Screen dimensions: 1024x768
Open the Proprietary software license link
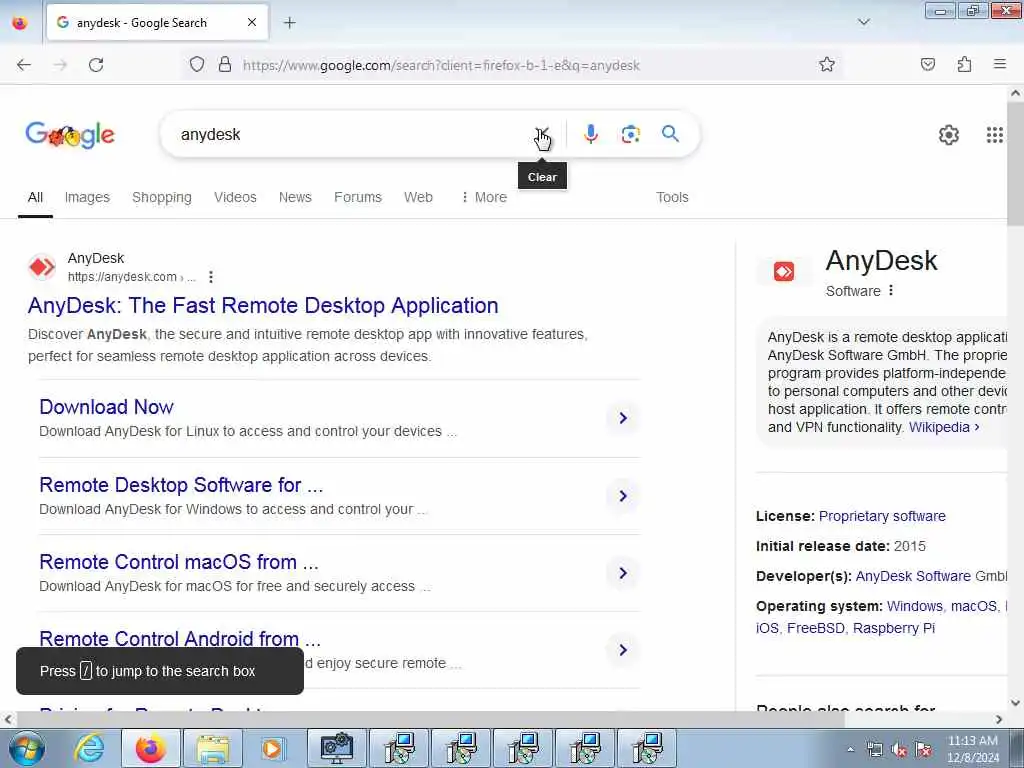coord(882,516)
